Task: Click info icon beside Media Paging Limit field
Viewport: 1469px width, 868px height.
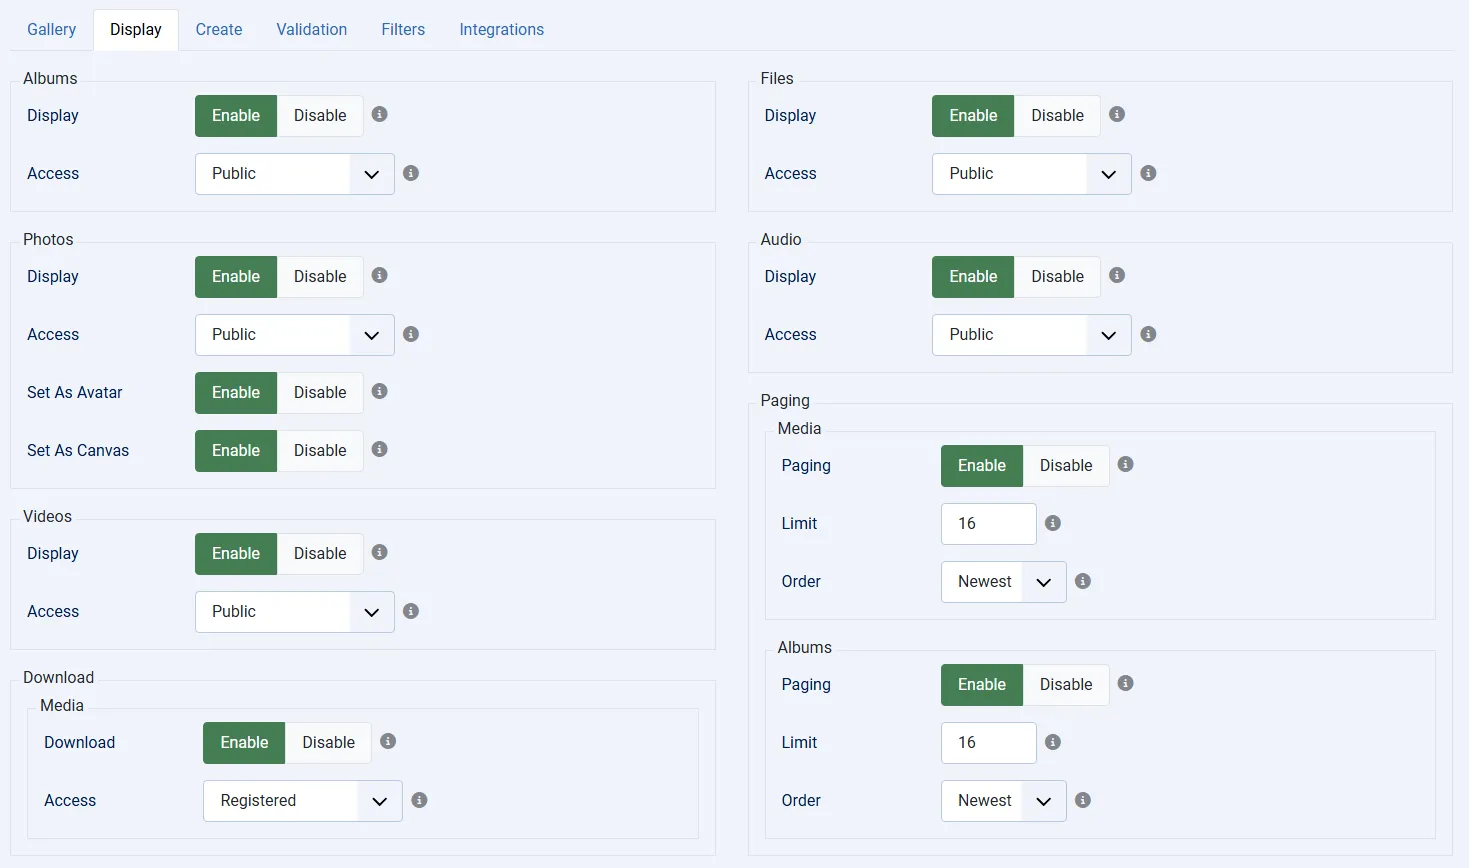Action: (x=1053, y=523)
